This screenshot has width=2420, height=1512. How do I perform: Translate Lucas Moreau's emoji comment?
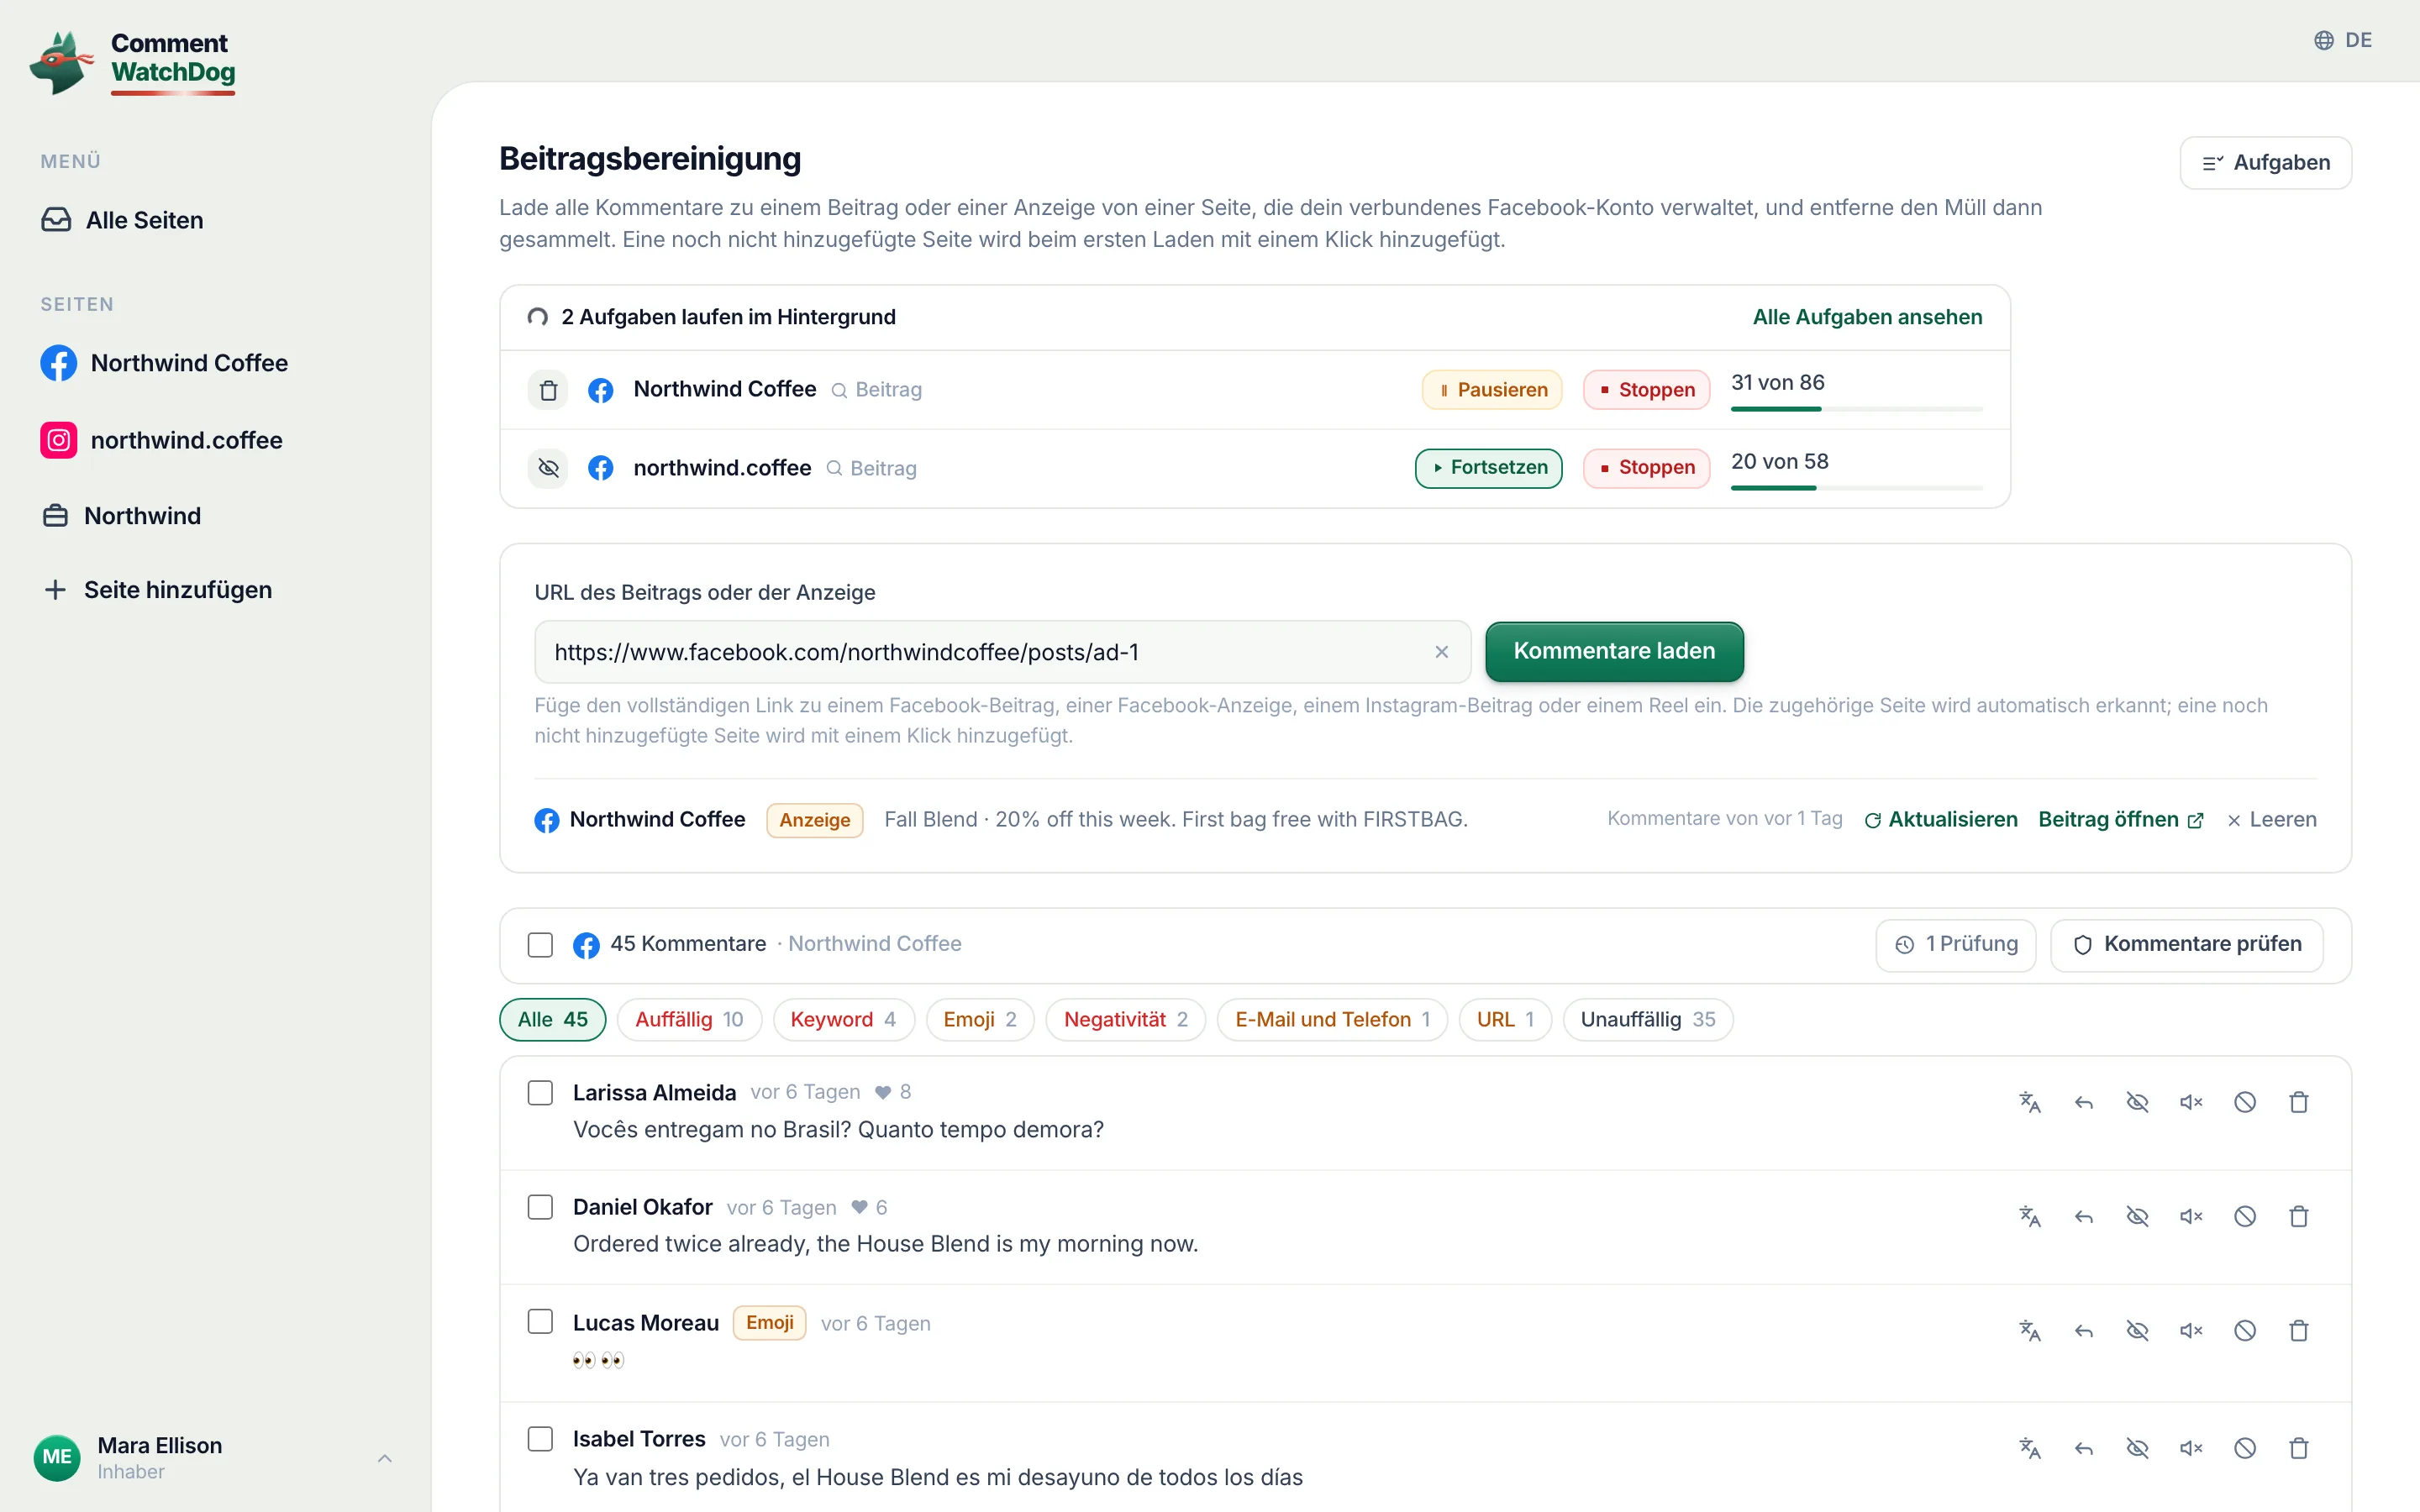2029,1330
